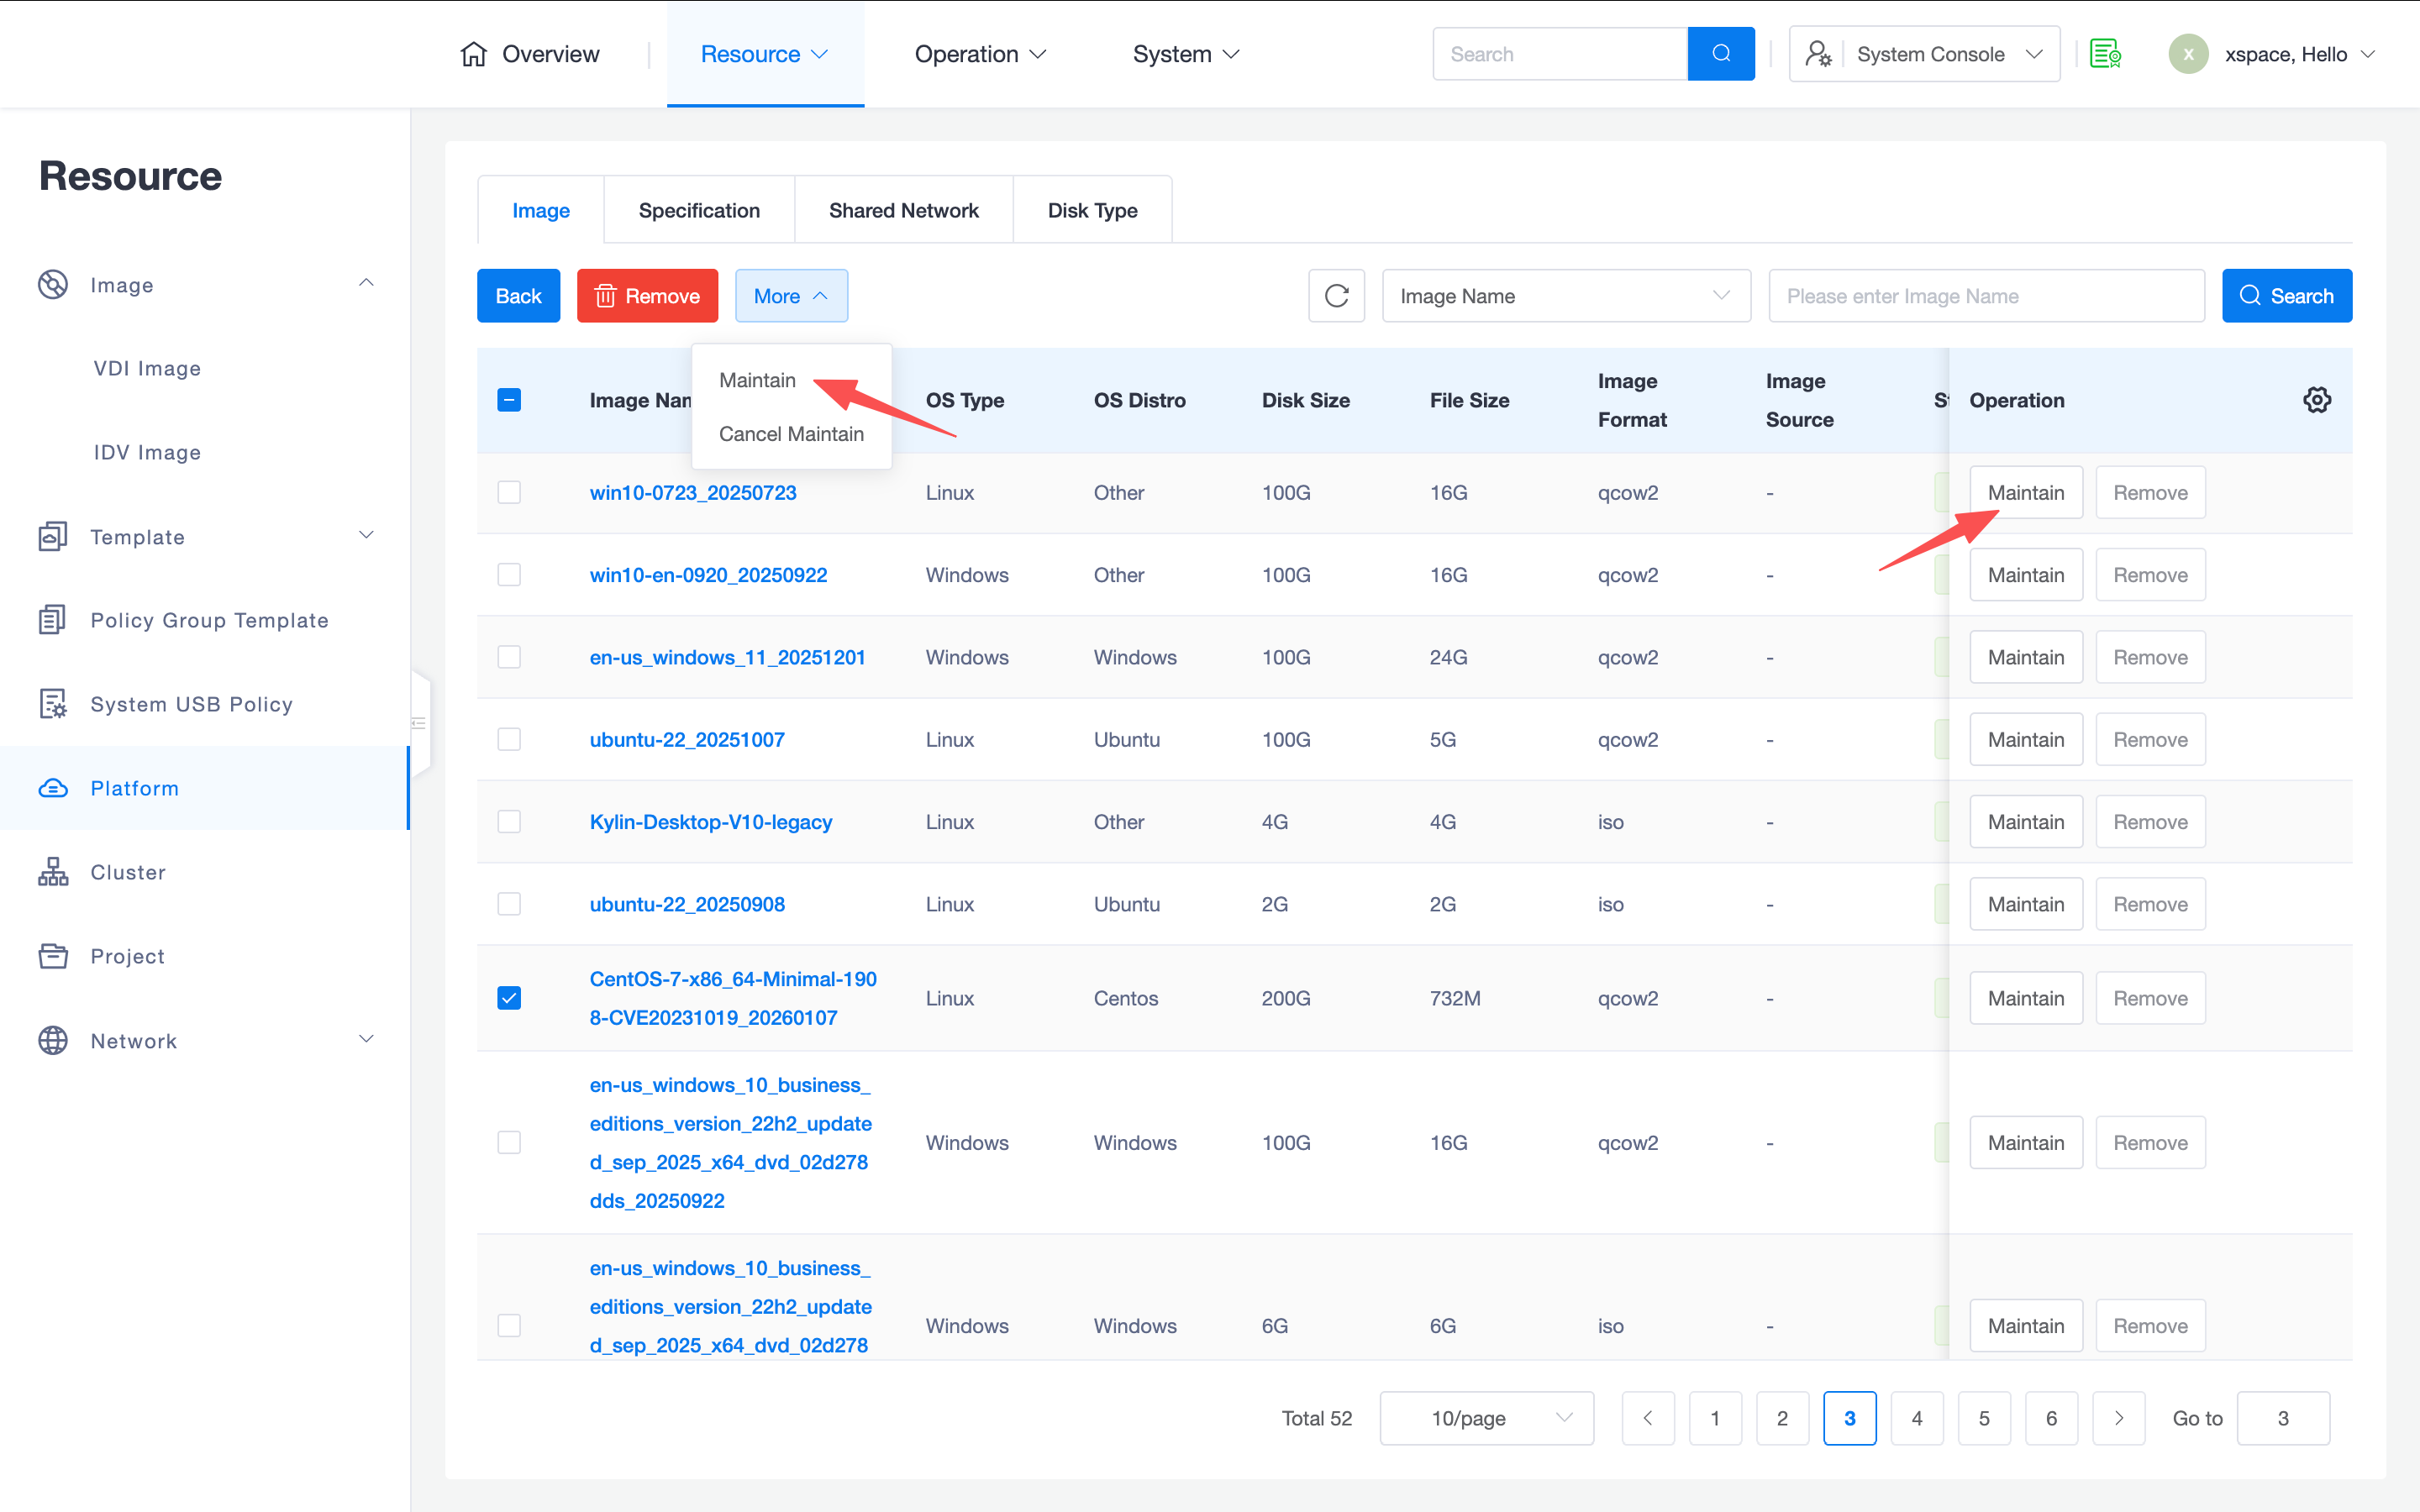Image resolution: width=2420 pixels, height=1512 pixels.
Task: Click the green license icon in header
Action: [x=2105, y=54]
